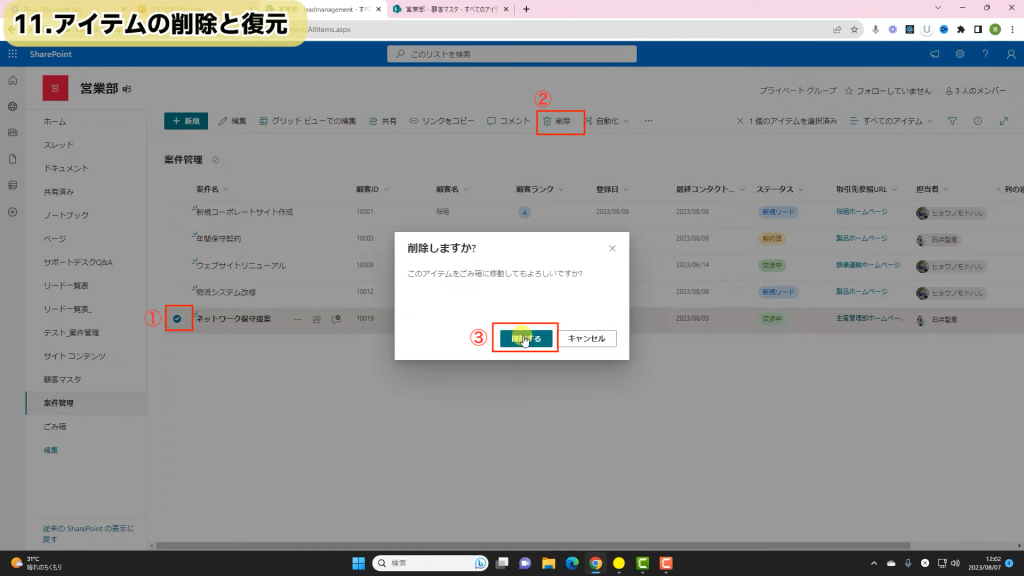The height and width of the screenshot is (576, 1024).
Task: Expand the ステータス column header dropdown
Action: click(x=778, y=188)
